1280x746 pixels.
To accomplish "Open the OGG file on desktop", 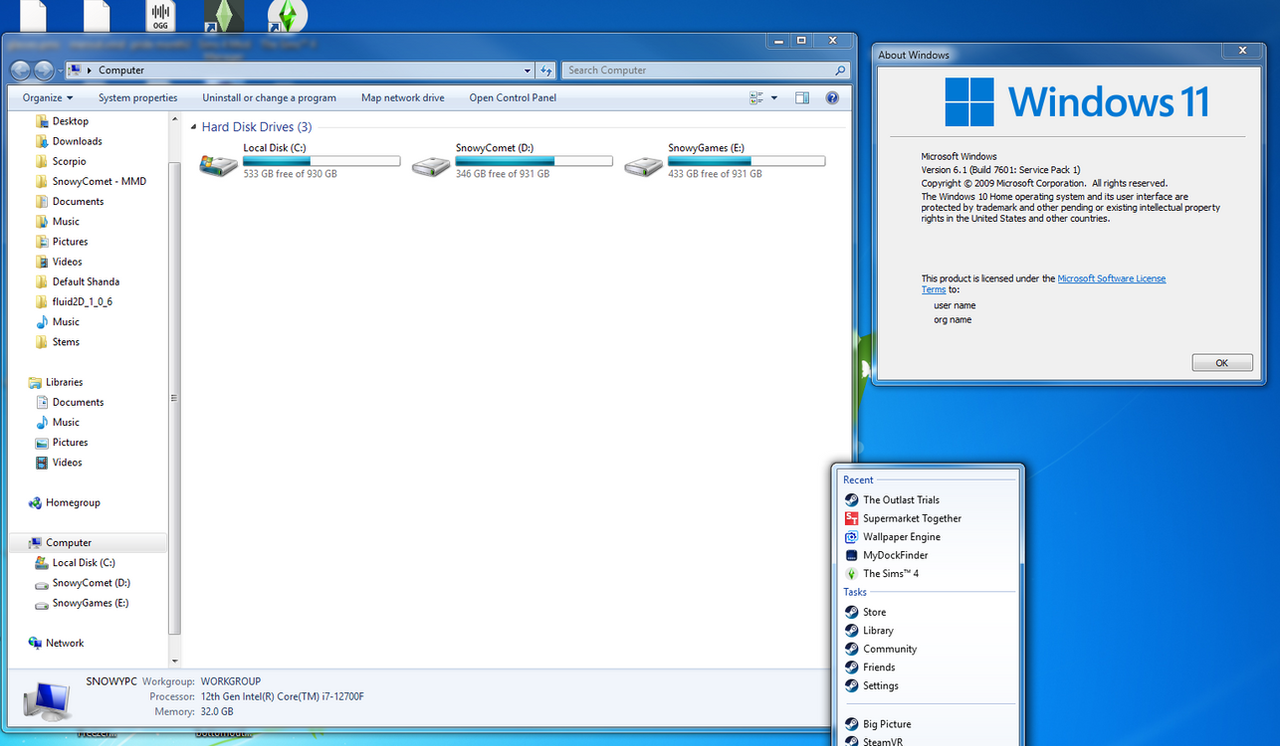I will point(161,17).
